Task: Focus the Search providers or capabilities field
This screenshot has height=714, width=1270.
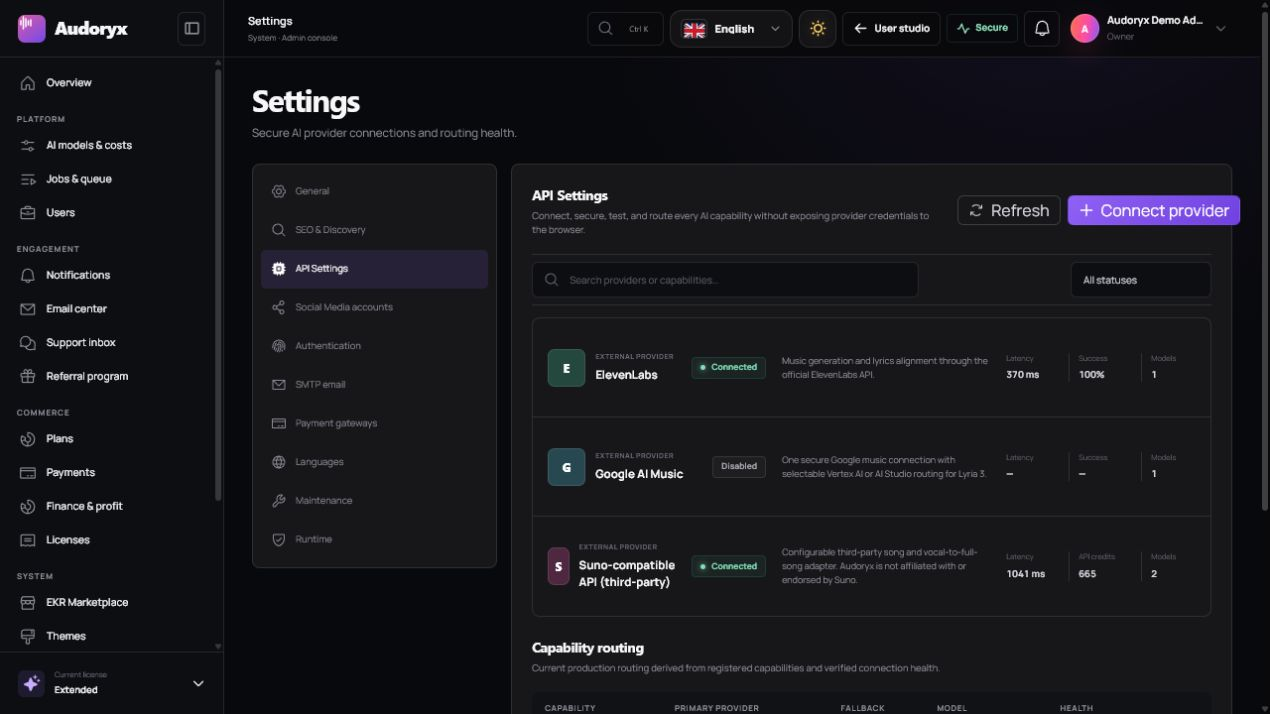Action: 725,280
